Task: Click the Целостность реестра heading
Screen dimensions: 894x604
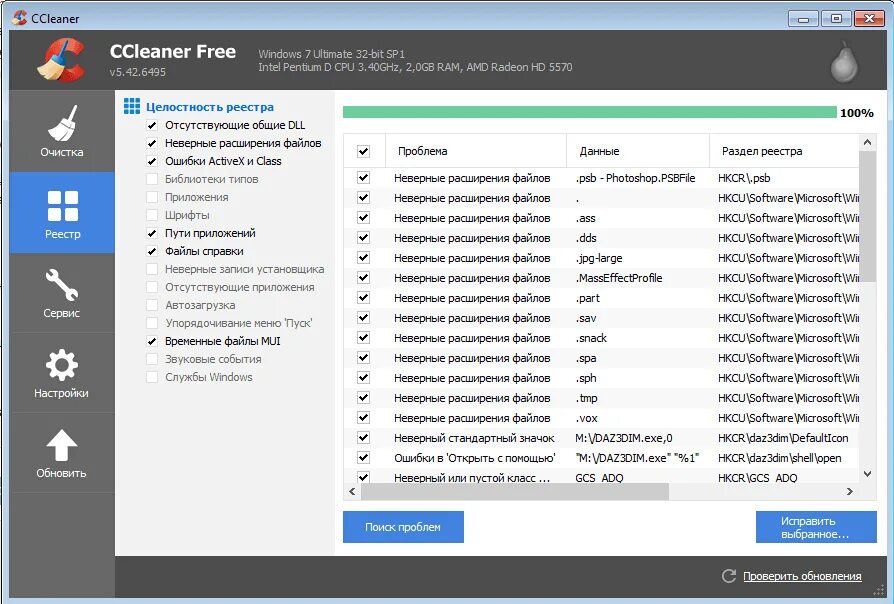Action: 210,107
